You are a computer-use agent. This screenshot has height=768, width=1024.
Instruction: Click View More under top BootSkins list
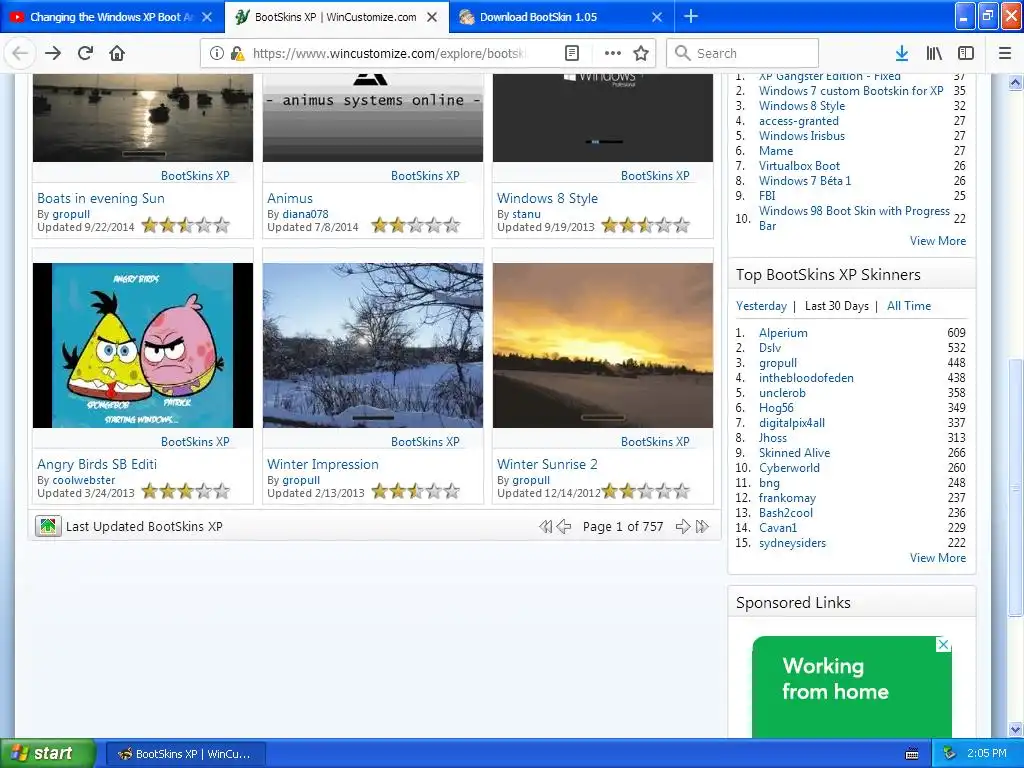[938, 241]
